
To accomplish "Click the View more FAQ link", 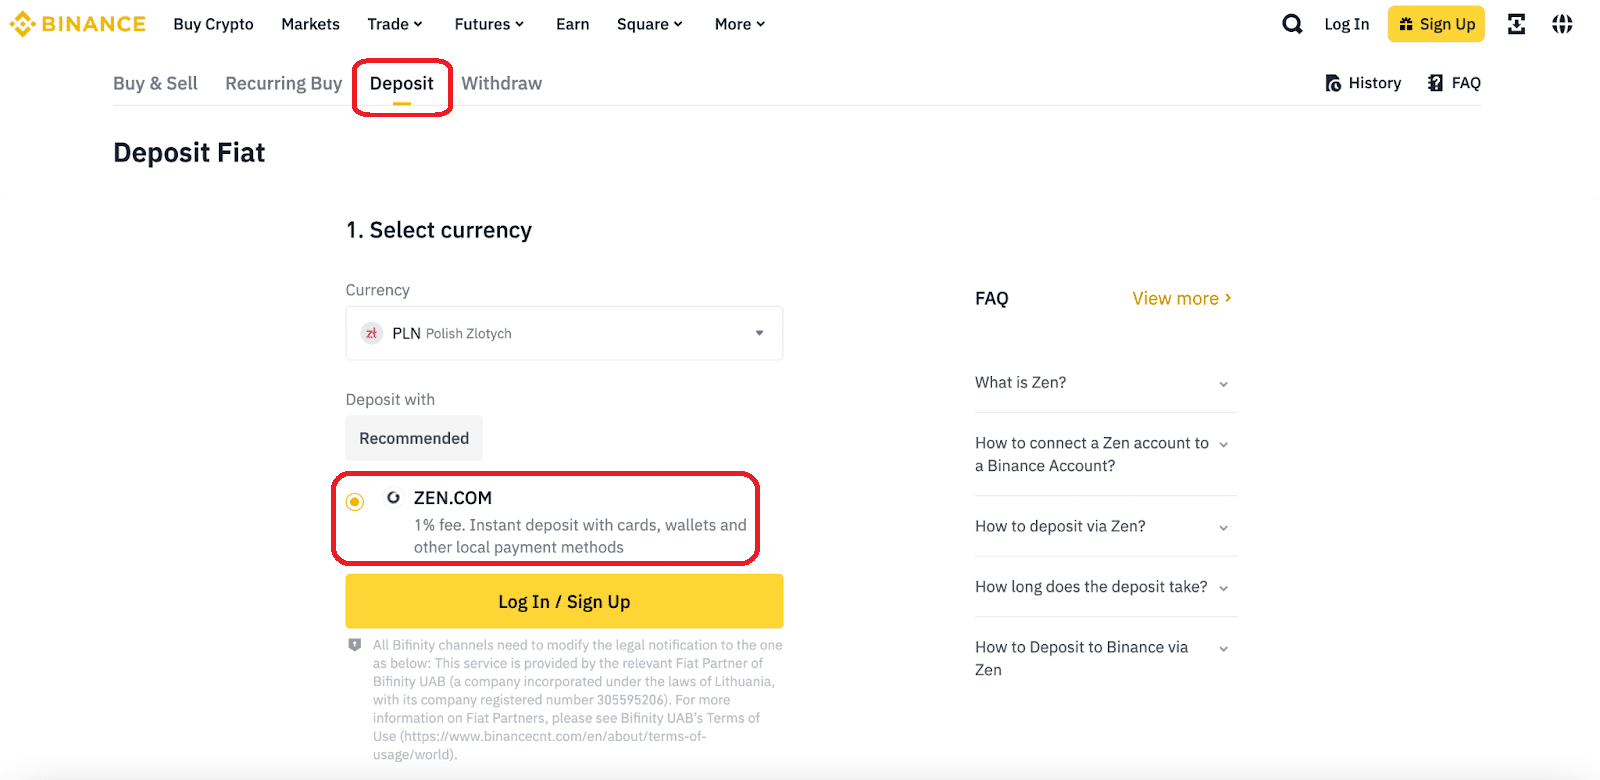I will pyautogui.click(x=1181, y=298).
